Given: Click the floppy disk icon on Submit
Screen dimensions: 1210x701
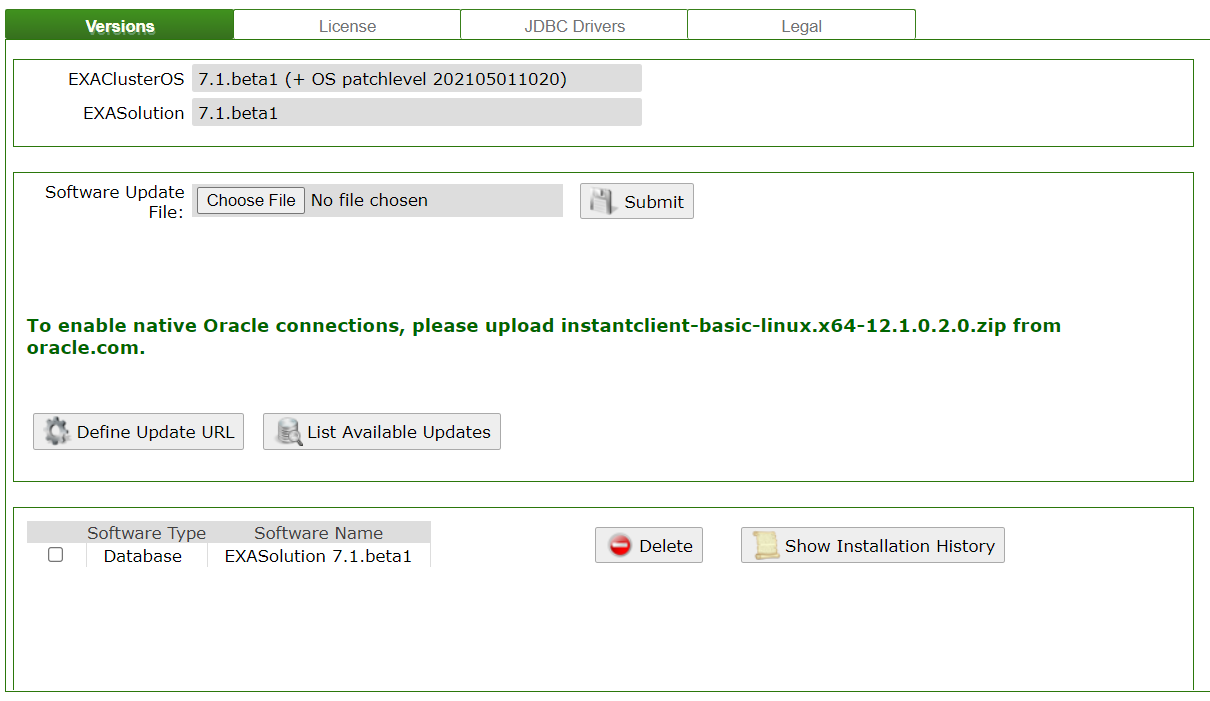Looking at the screenshot, I should [x=602, y=201].
